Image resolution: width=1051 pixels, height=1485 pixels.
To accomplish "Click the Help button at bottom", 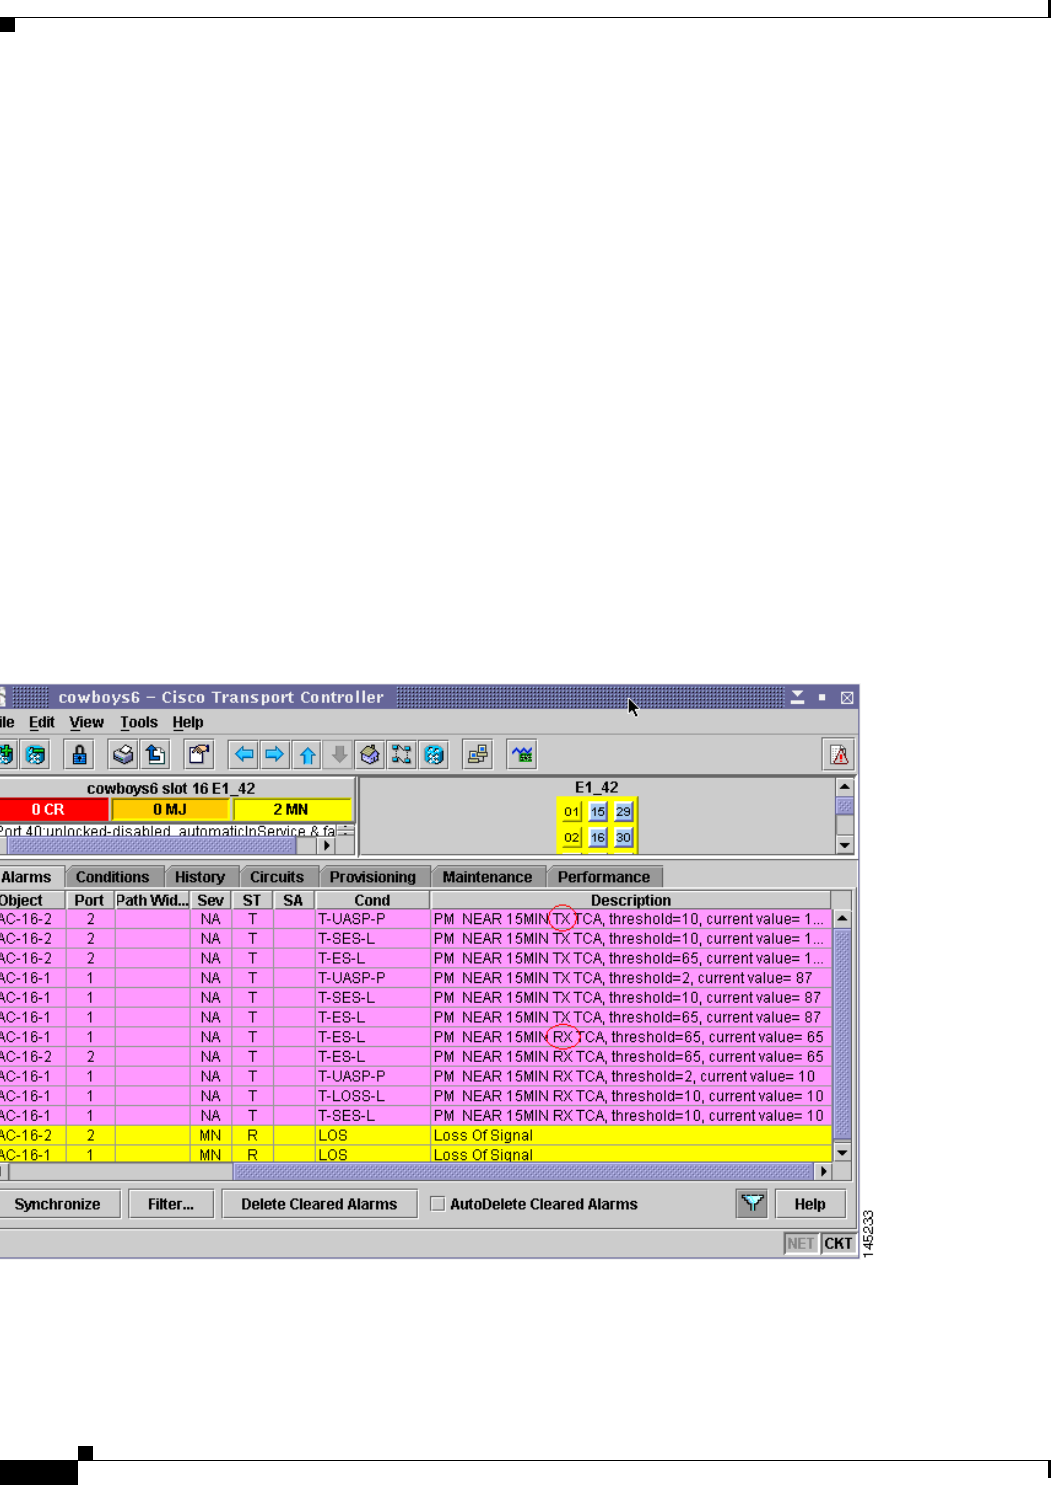I will click(x=810, y=1204).
